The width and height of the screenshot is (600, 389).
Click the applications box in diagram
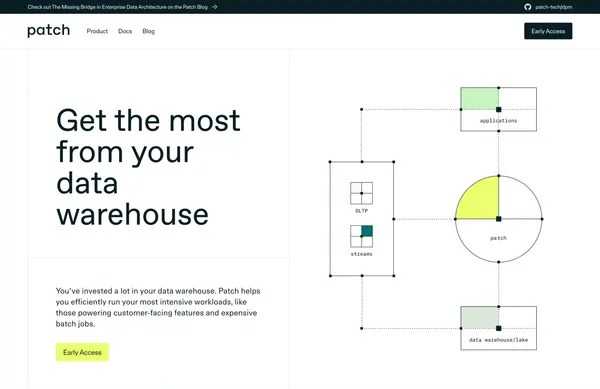pos(499,109)
